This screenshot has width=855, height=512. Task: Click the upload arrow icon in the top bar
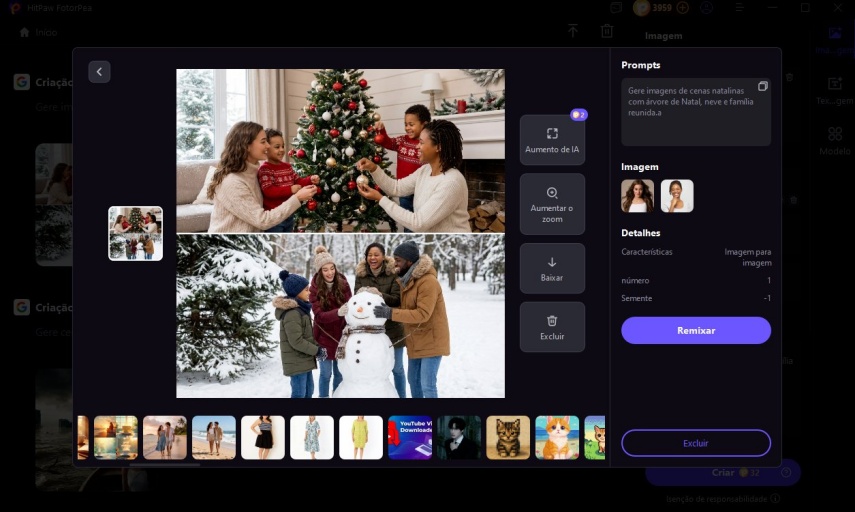(573, 32)
